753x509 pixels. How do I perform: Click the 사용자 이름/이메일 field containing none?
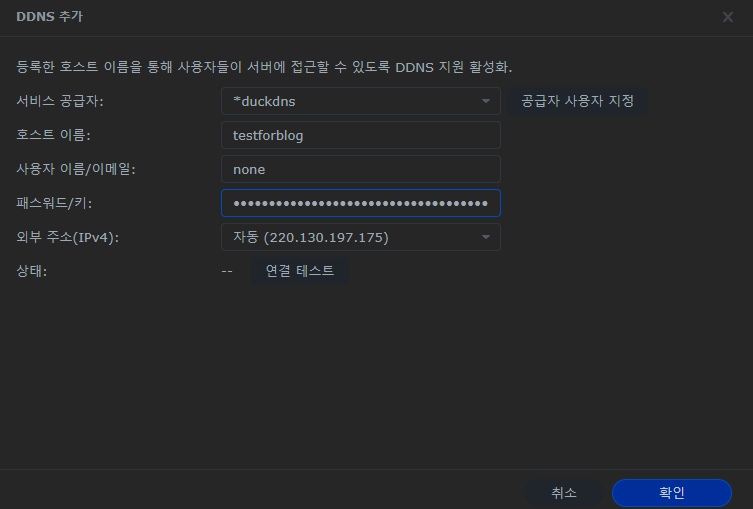(360, 169)
